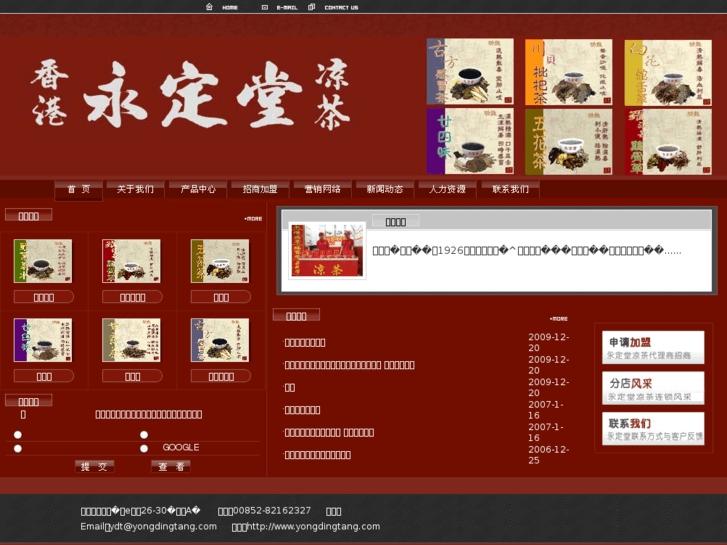
Task: Click the label button under tan product
Action: (x=132, y=376)
